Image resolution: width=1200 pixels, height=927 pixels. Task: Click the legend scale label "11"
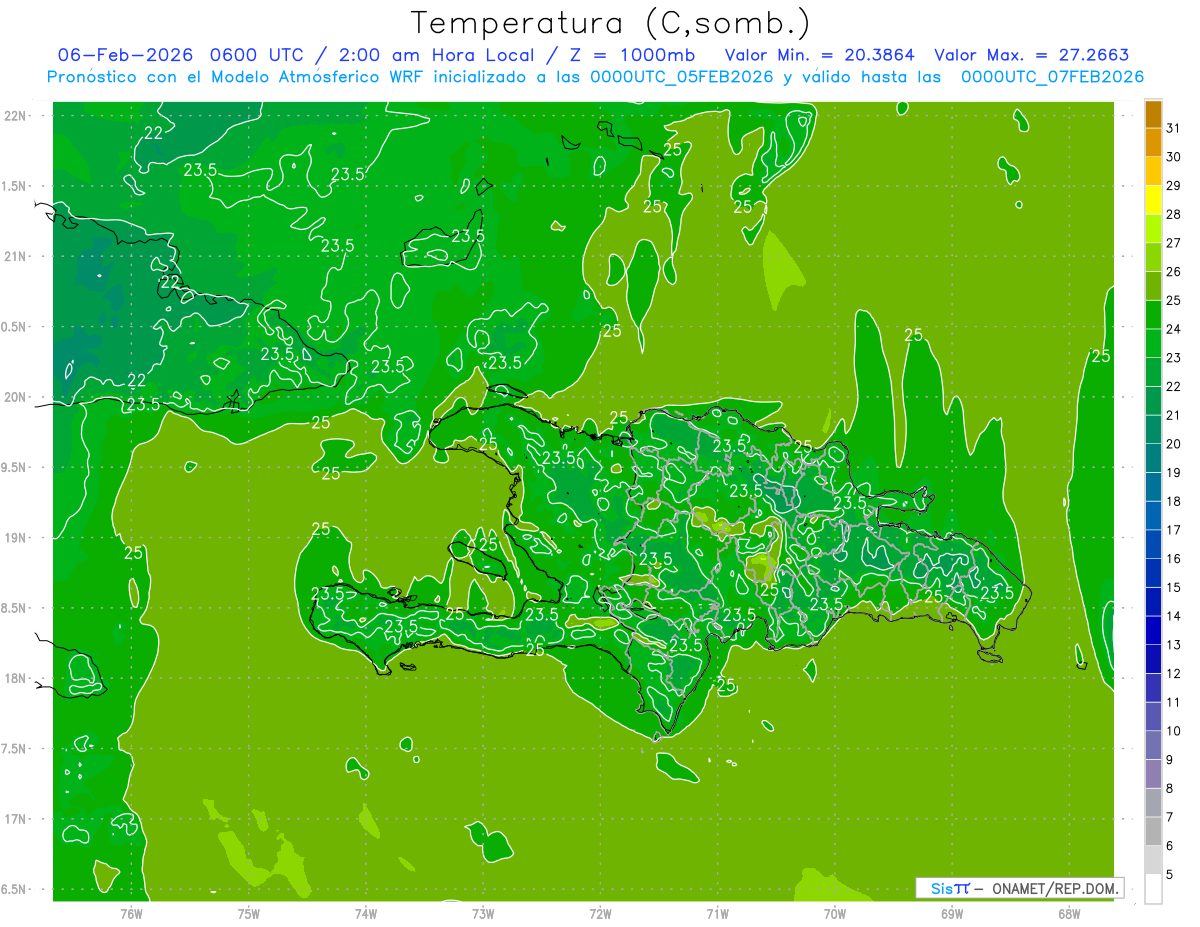pyautogui.click(x=1173, y=702)
